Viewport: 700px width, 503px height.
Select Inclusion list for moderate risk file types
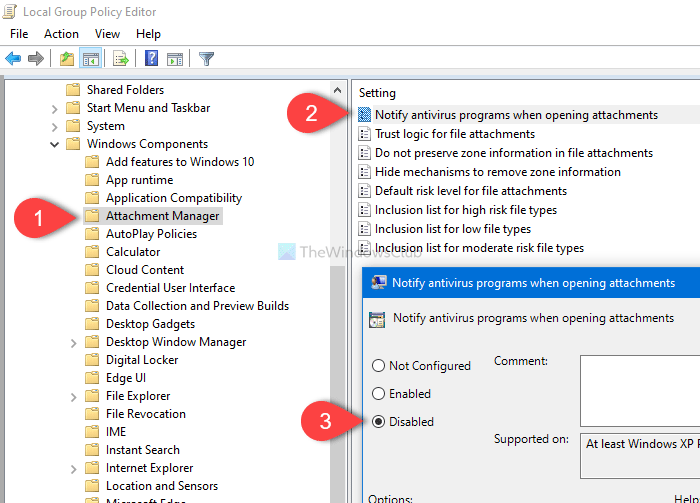[479, 247]
